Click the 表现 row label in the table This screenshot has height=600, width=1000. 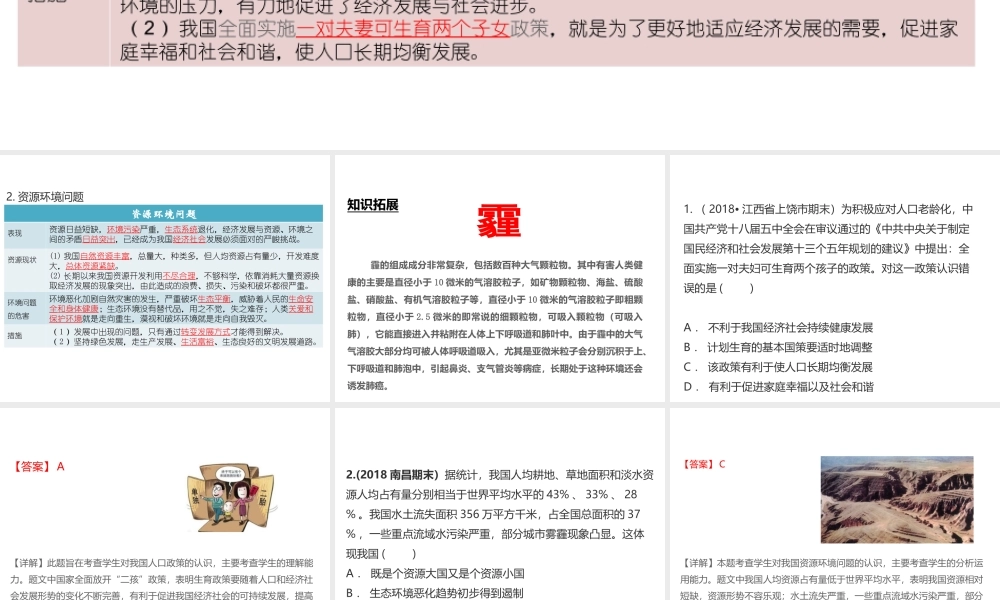point(15,233)
